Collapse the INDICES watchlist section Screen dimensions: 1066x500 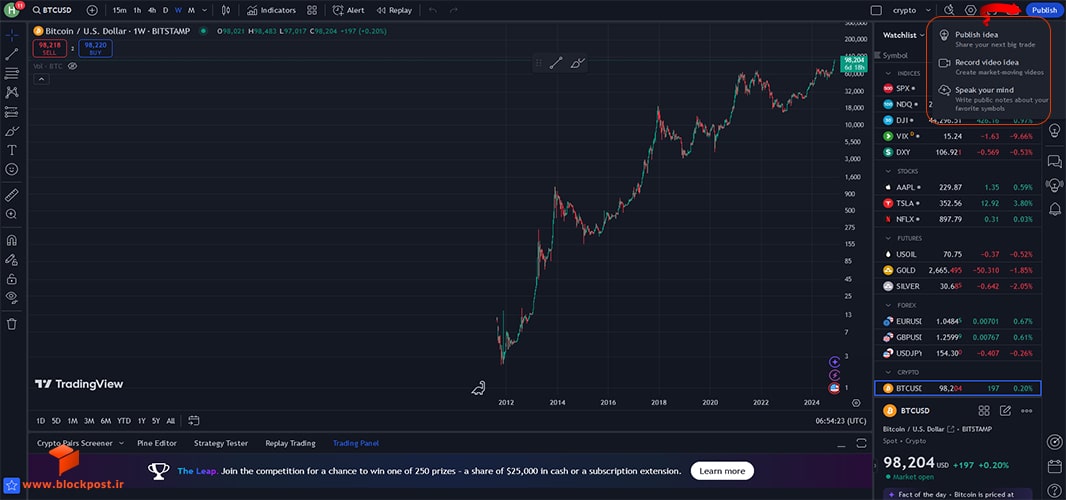click(889, 73)
